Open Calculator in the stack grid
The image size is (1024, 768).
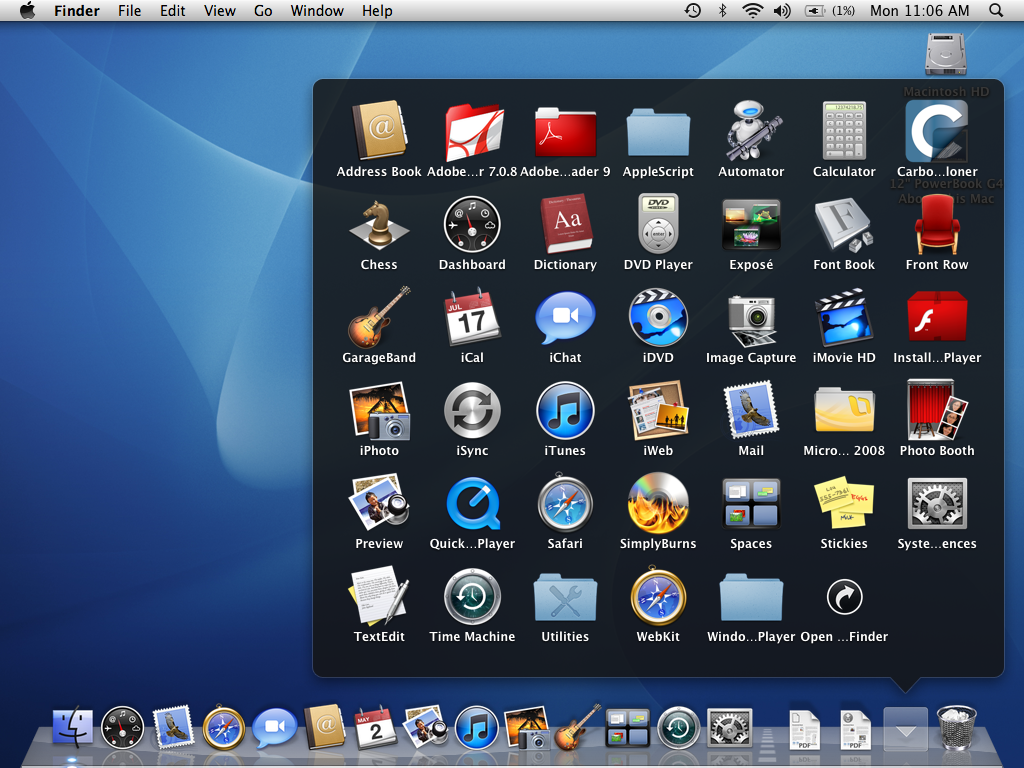[x=844, y=131]
